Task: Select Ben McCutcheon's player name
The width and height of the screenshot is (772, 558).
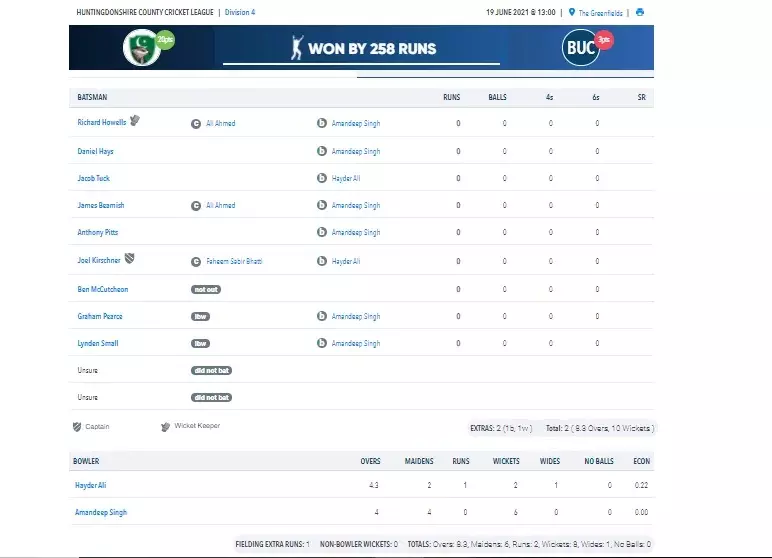Action: coord(103,289)
